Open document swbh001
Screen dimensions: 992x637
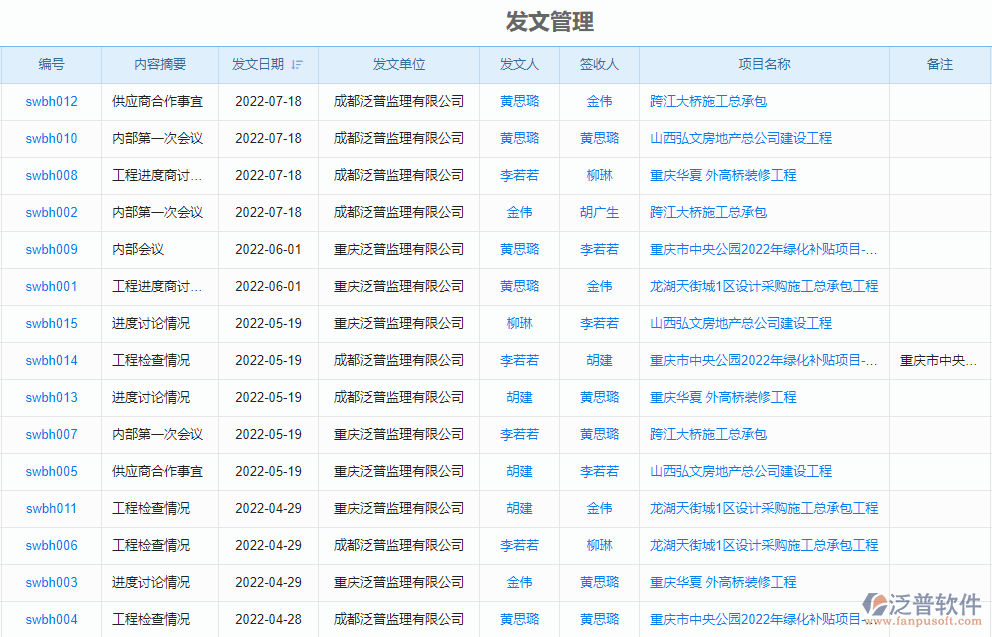click(50, 286)
